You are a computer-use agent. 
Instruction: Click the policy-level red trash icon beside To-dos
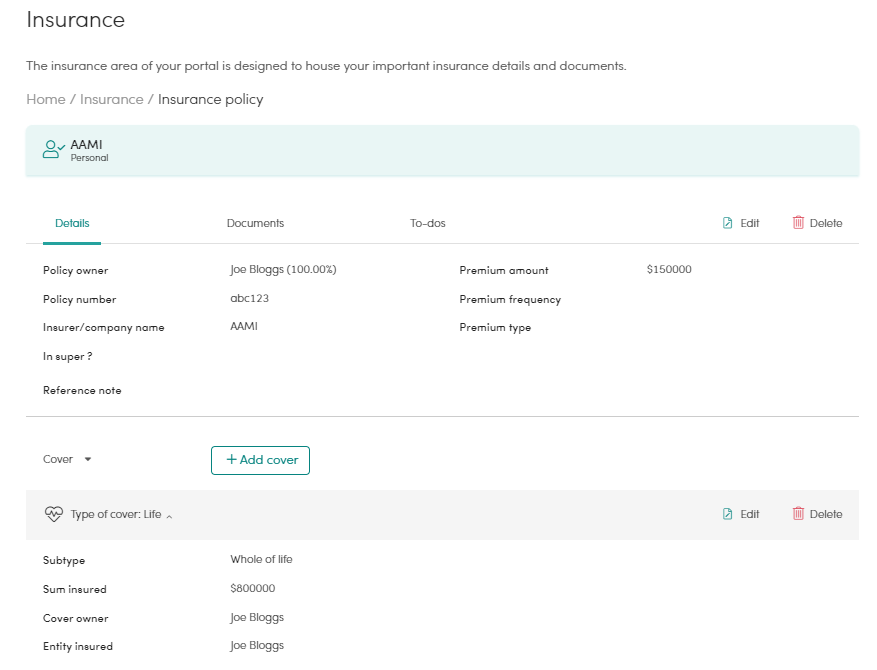tap(798, 223)
